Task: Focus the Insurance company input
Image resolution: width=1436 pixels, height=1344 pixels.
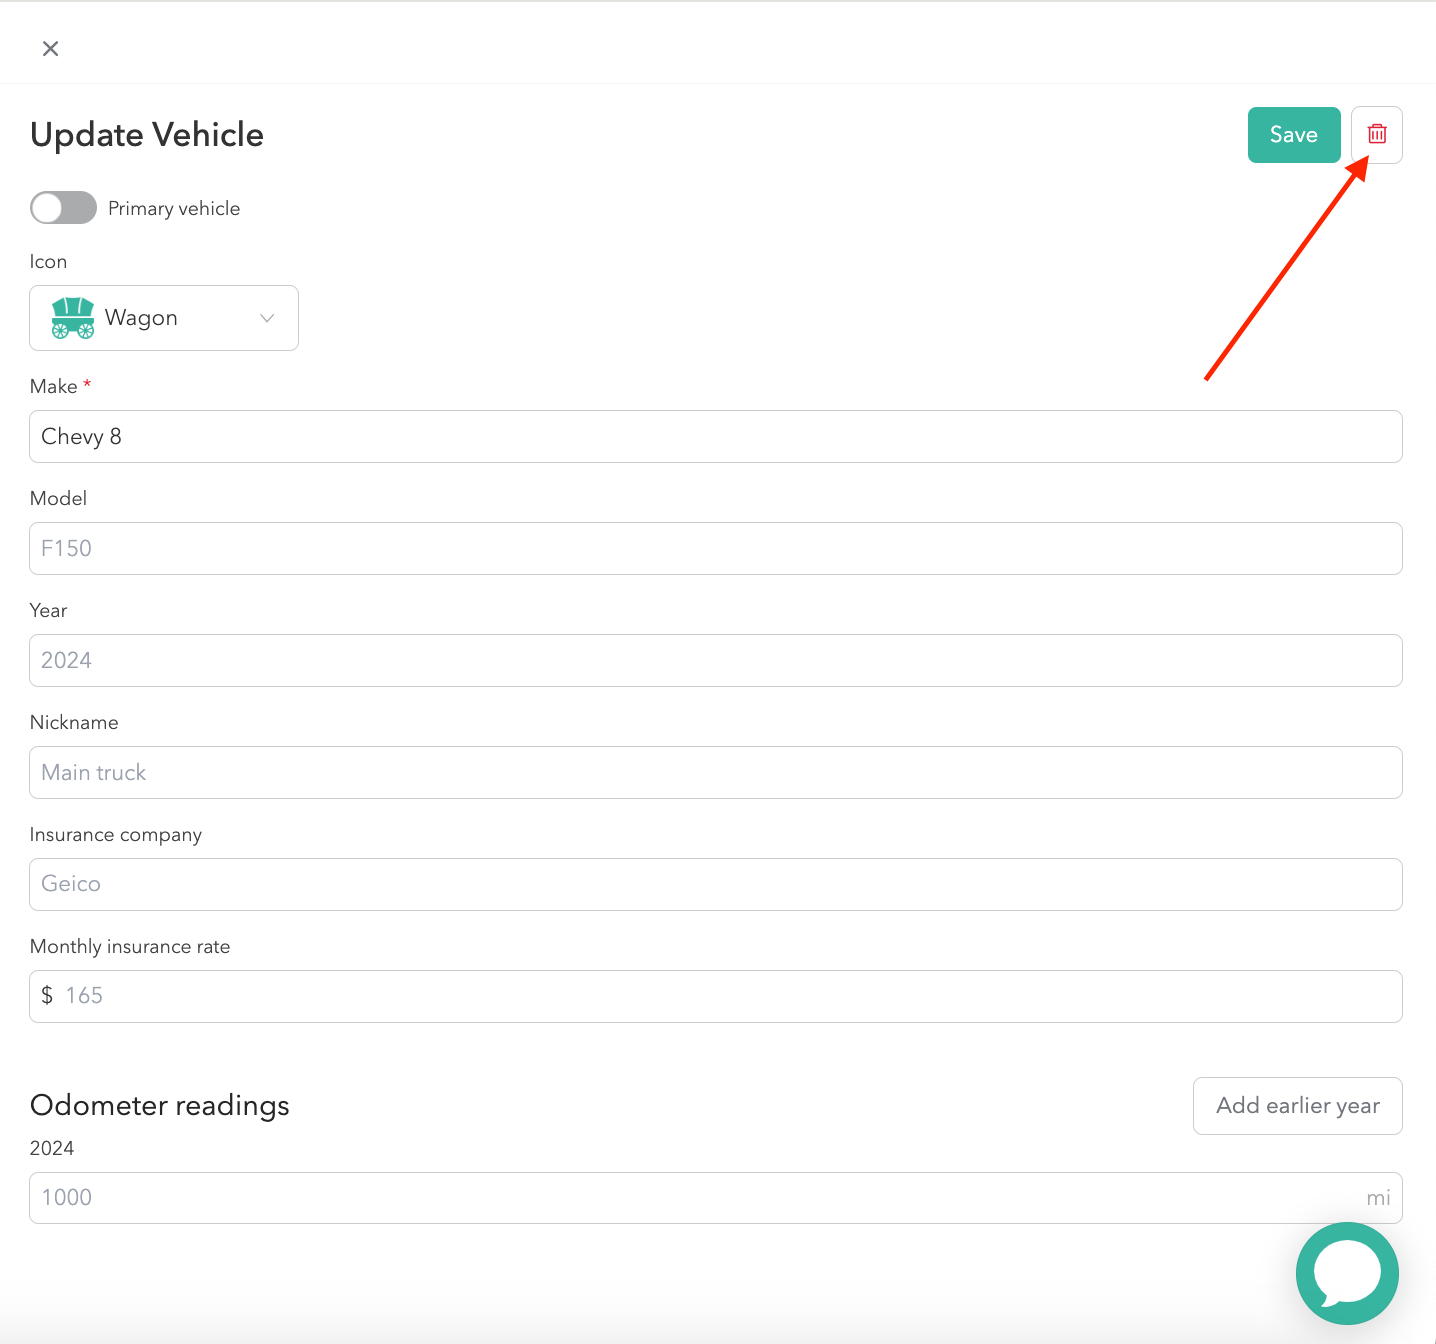Action: (x=715, y=885)
